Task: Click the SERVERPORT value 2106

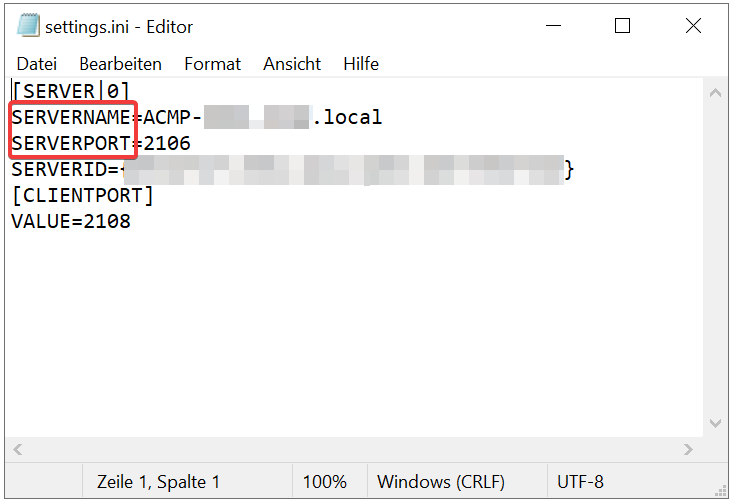Action: pyautogui.click(x=167, y=144)
